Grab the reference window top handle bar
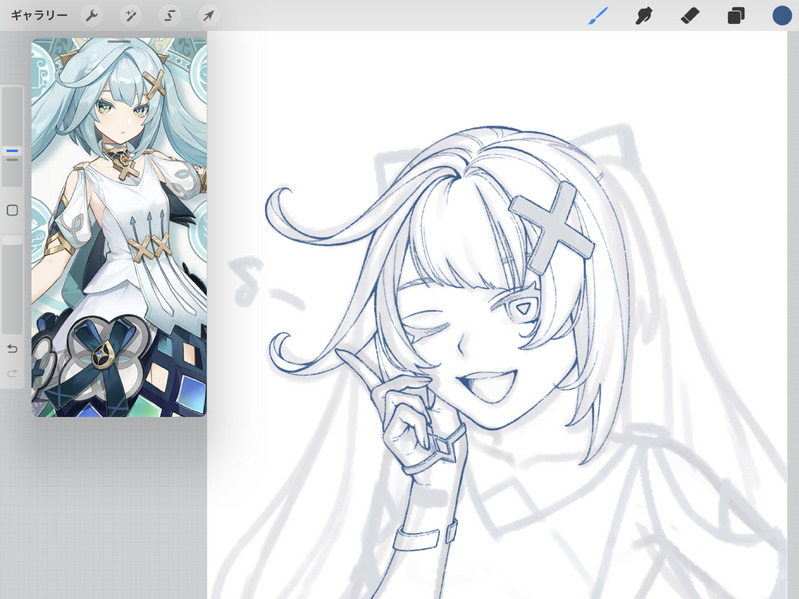 119,41
